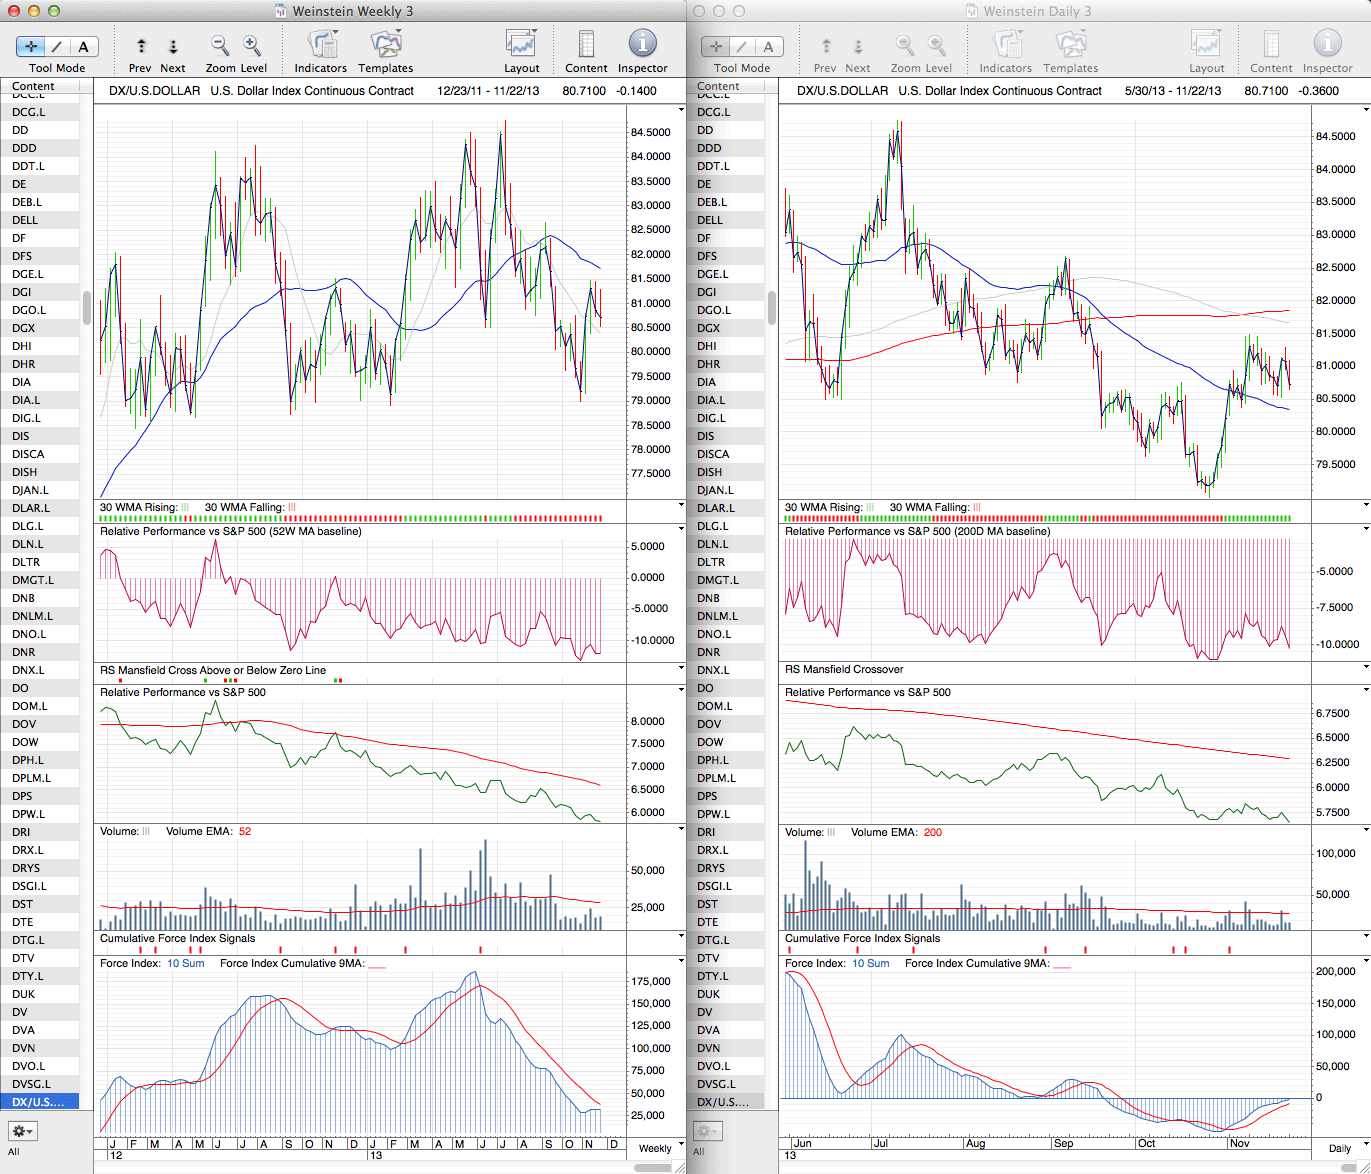Select DELL in the Weekly watchlist
Screen dimensions: 1371x1174
point(25,220)
